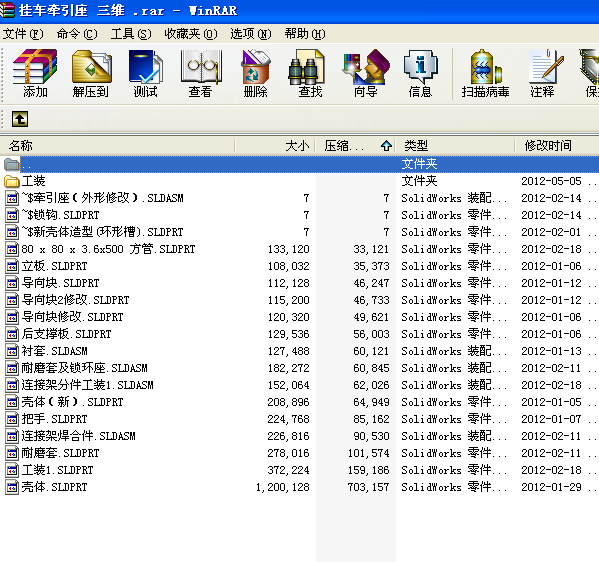Image resolution: width=599 pixels, height=562 pixels.
Task: Select file 导向块2修改.SLDPRT
Action: click(x=75, y=300)
